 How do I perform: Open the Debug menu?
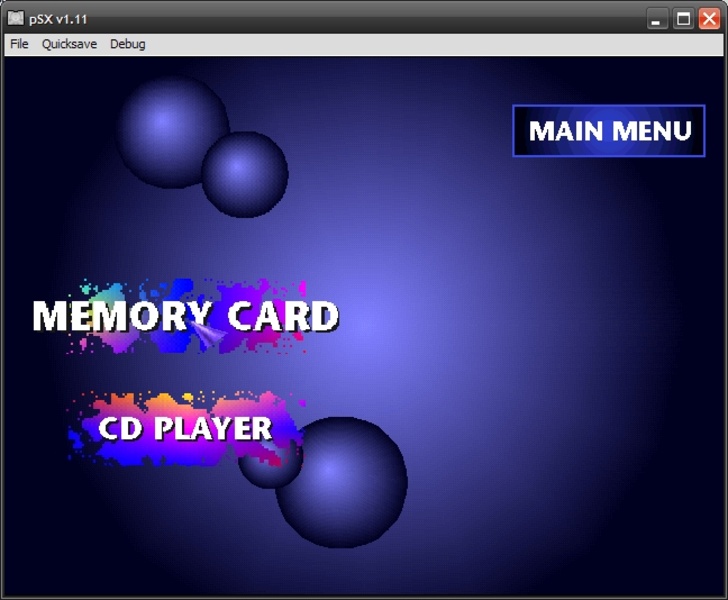coord(128,44)
